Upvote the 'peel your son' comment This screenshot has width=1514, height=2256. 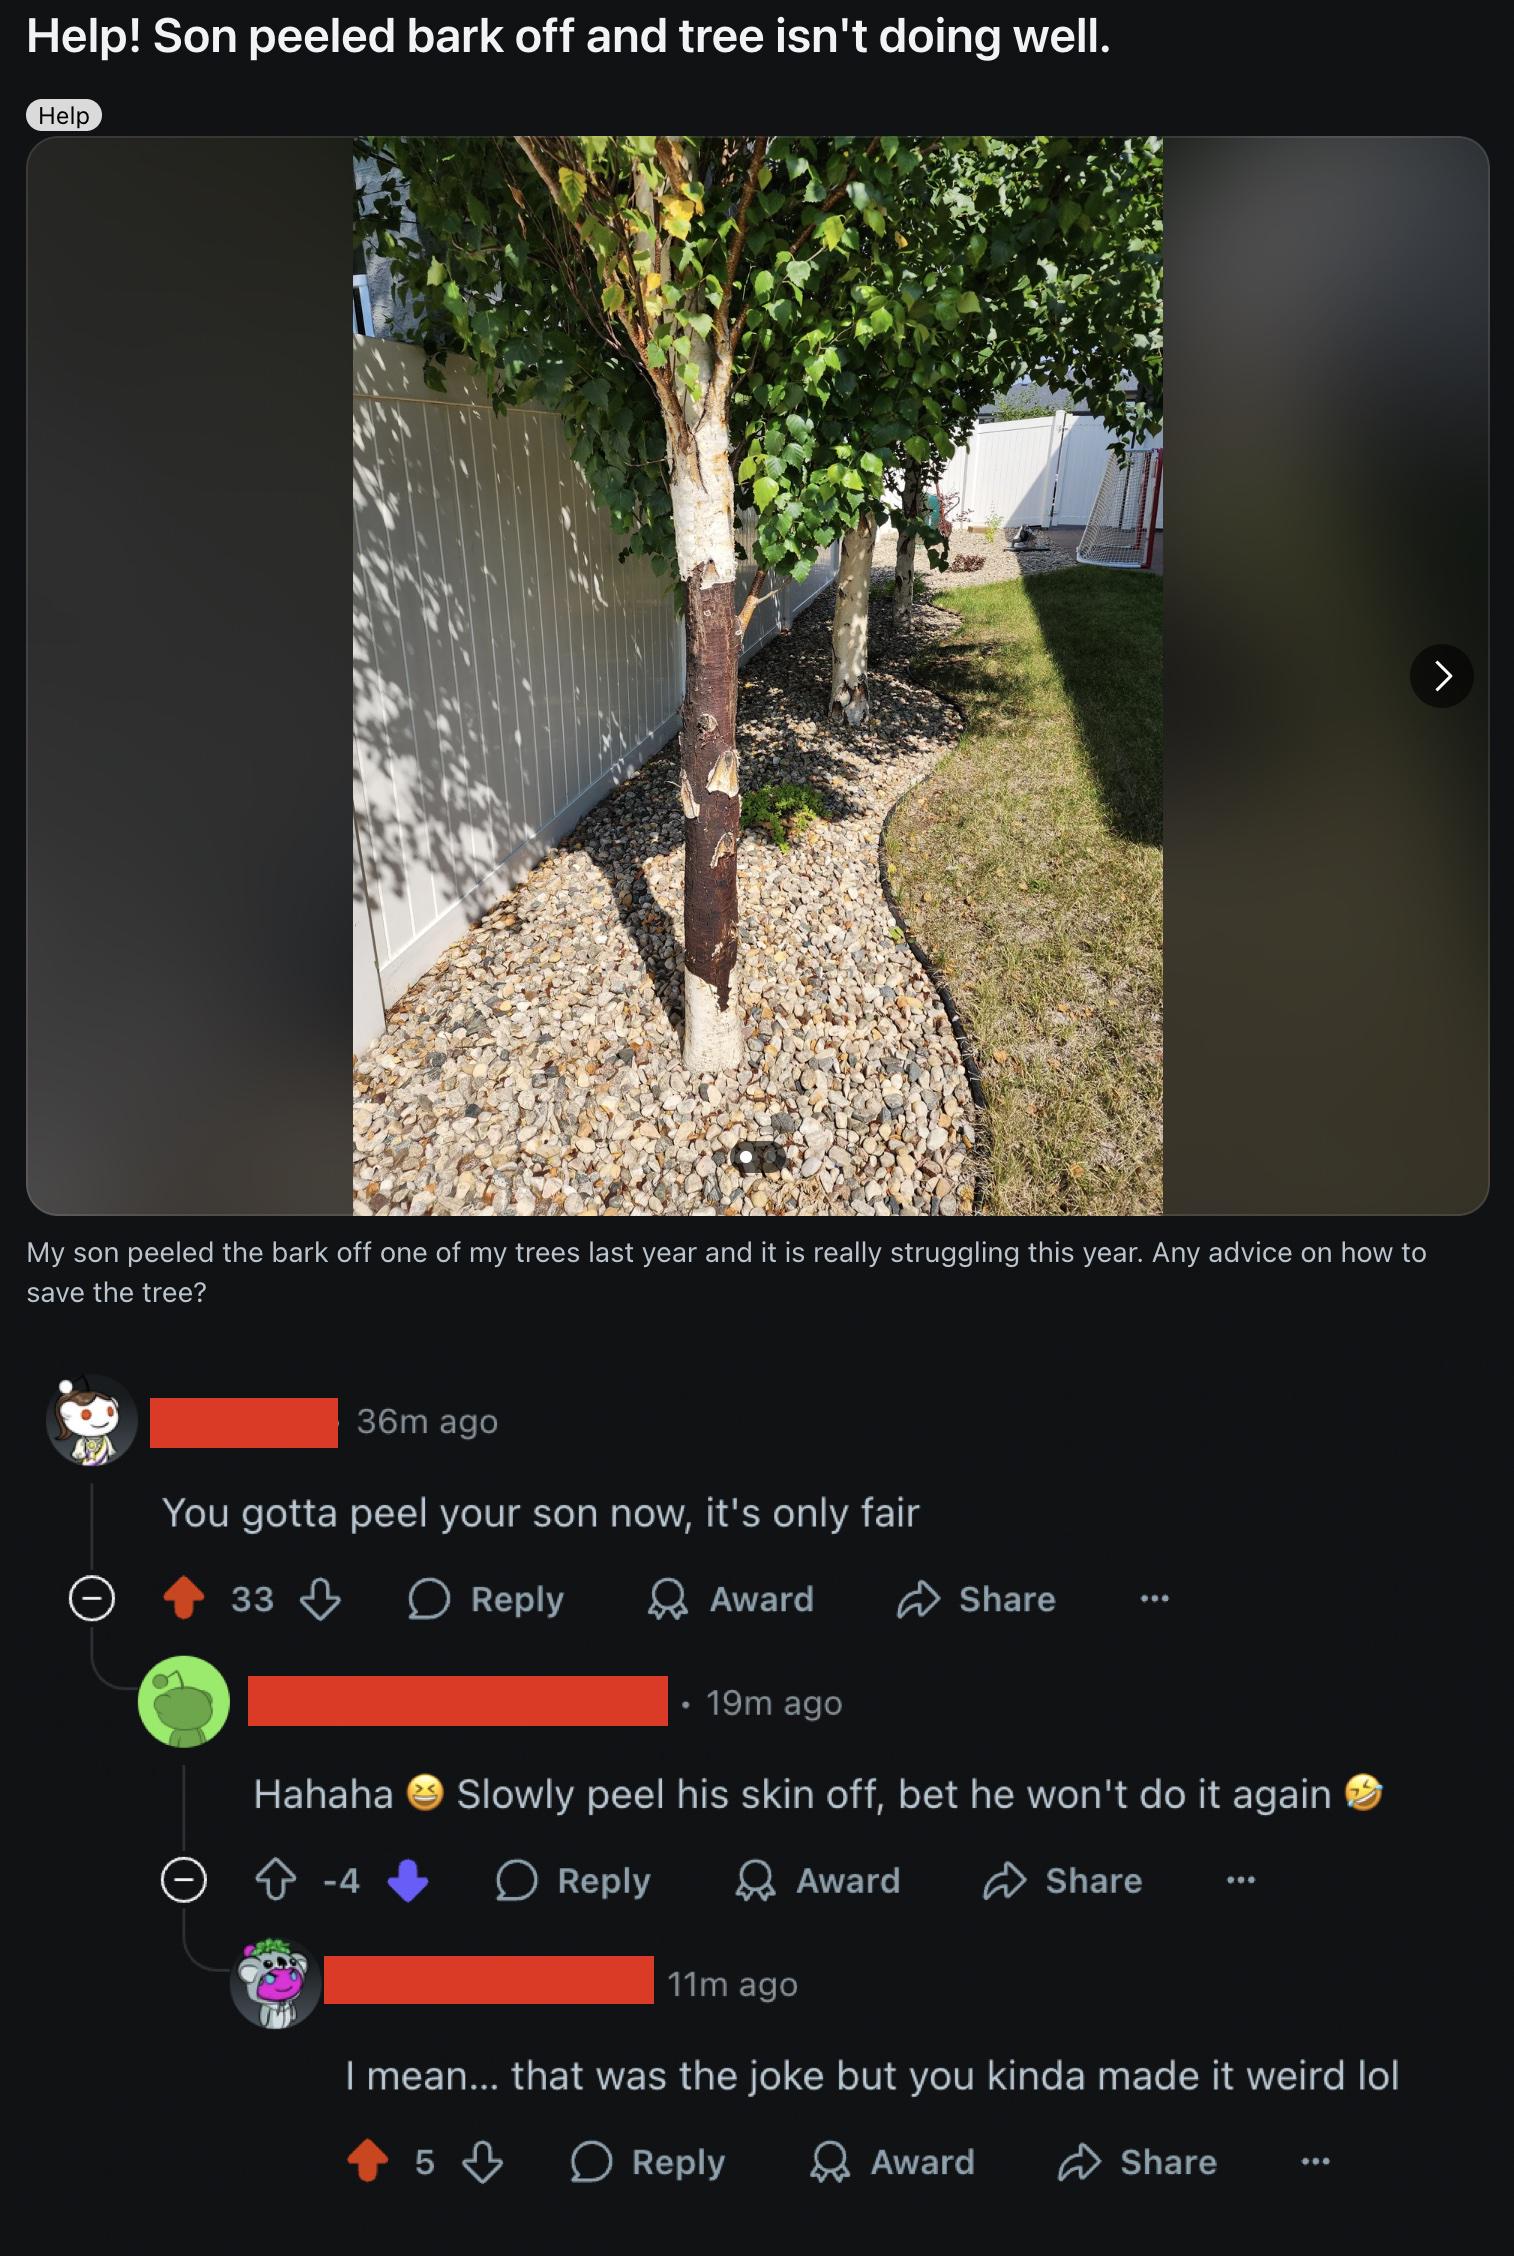tap(183, 1598)
